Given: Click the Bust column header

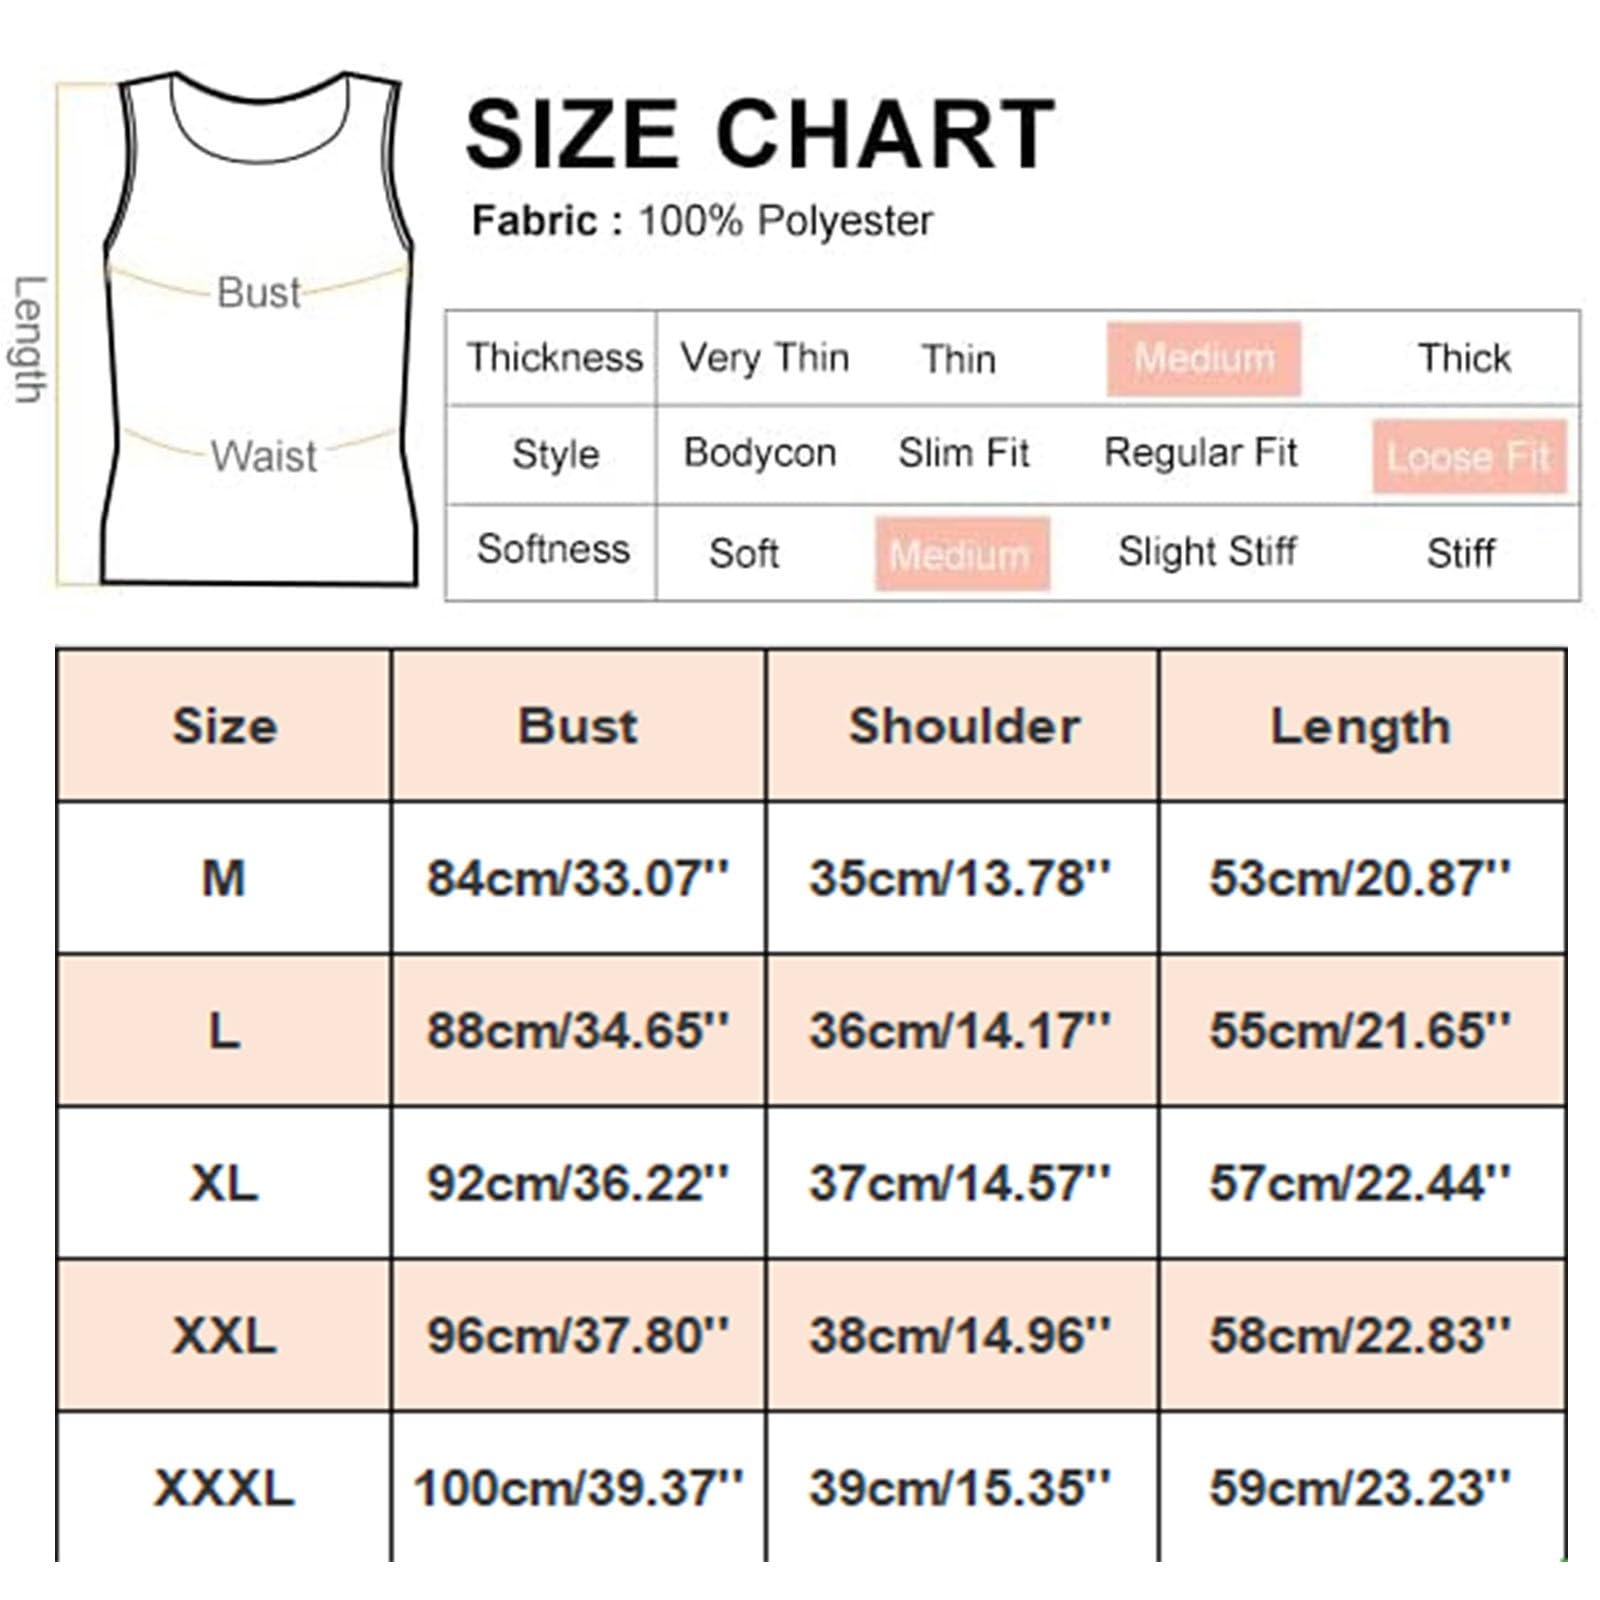Looking at the screenshot, I should (x=578, y=725).
